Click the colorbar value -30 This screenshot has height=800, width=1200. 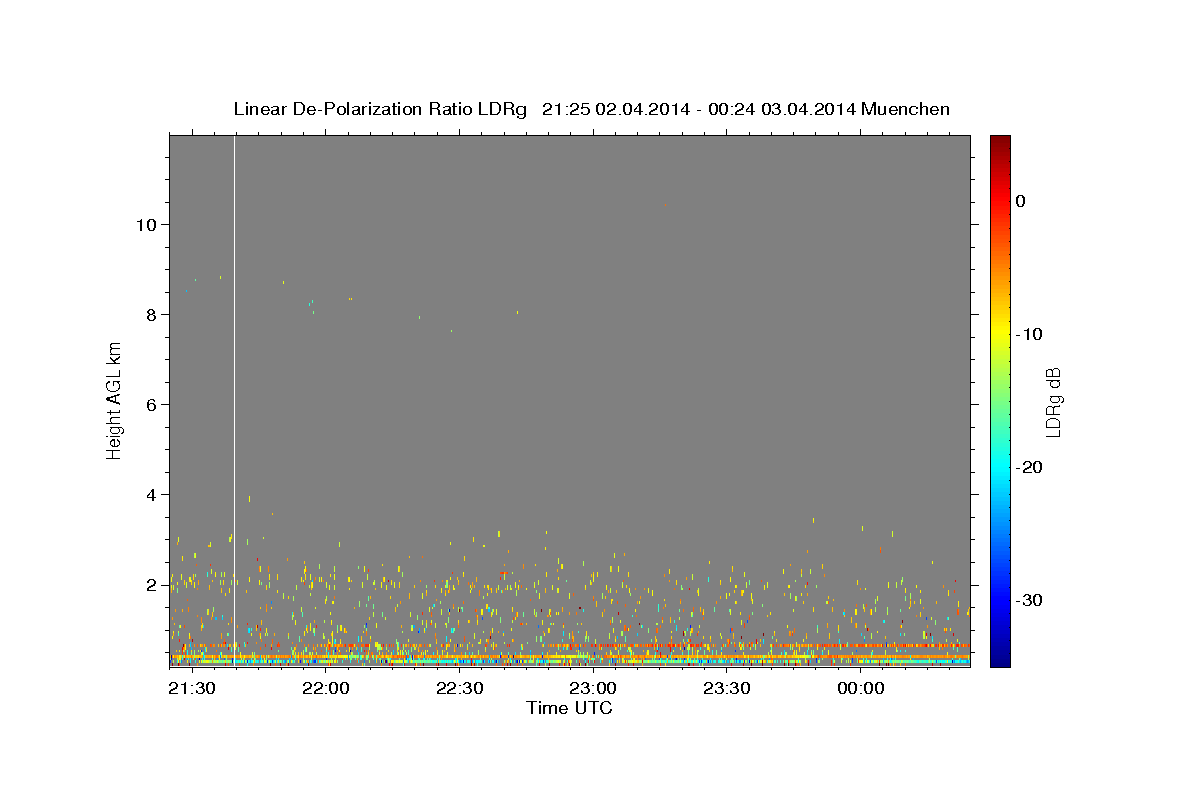1030,600
